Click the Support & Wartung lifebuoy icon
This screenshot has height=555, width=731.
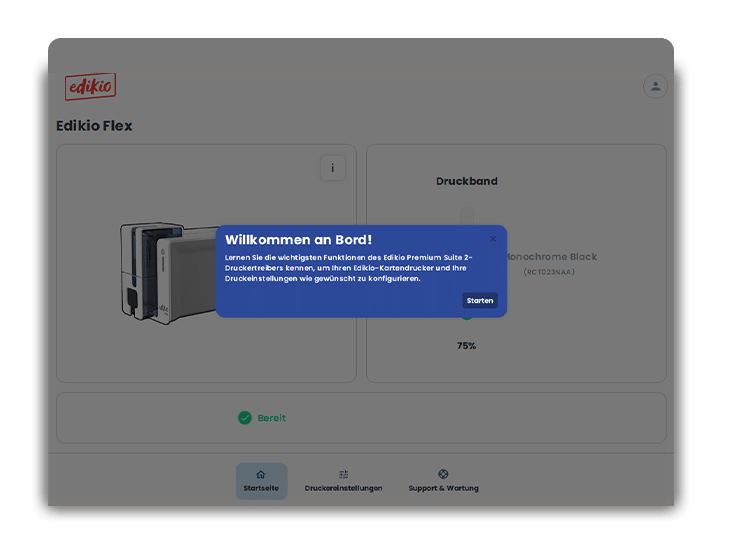[x=443, y=474]
